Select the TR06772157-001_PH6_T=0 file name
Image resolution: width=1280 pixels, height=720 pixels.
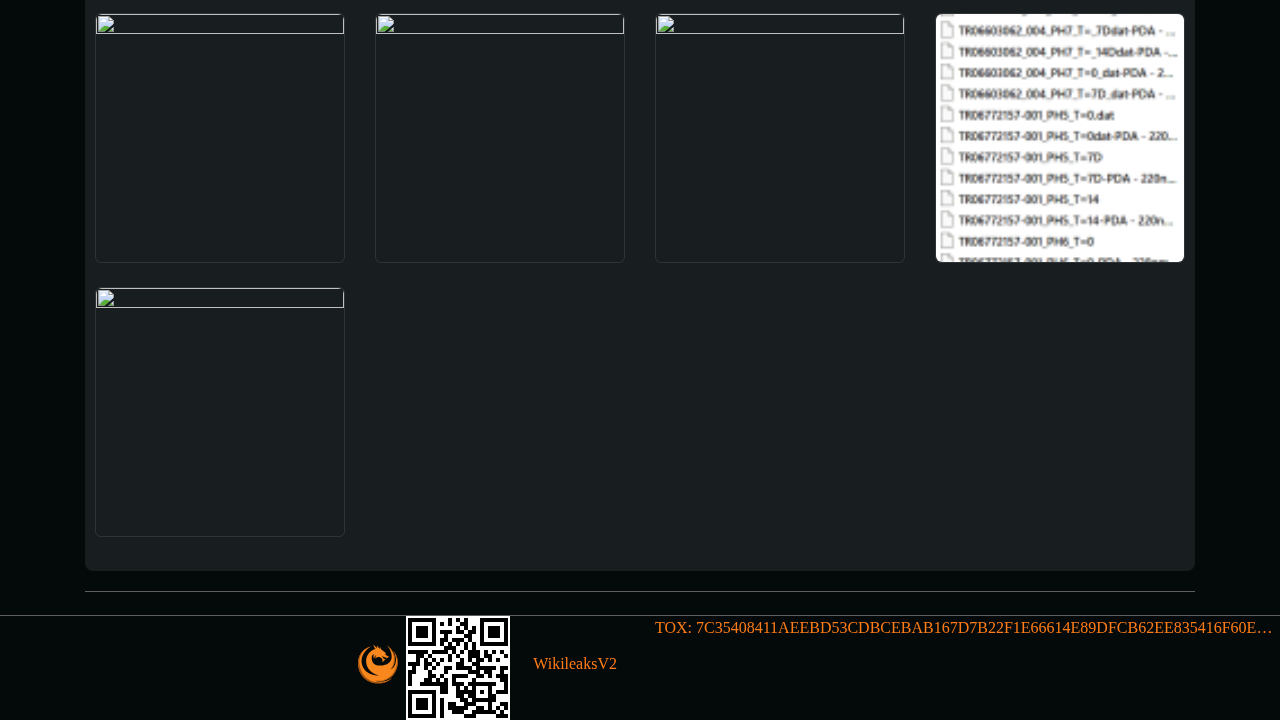1026,241
